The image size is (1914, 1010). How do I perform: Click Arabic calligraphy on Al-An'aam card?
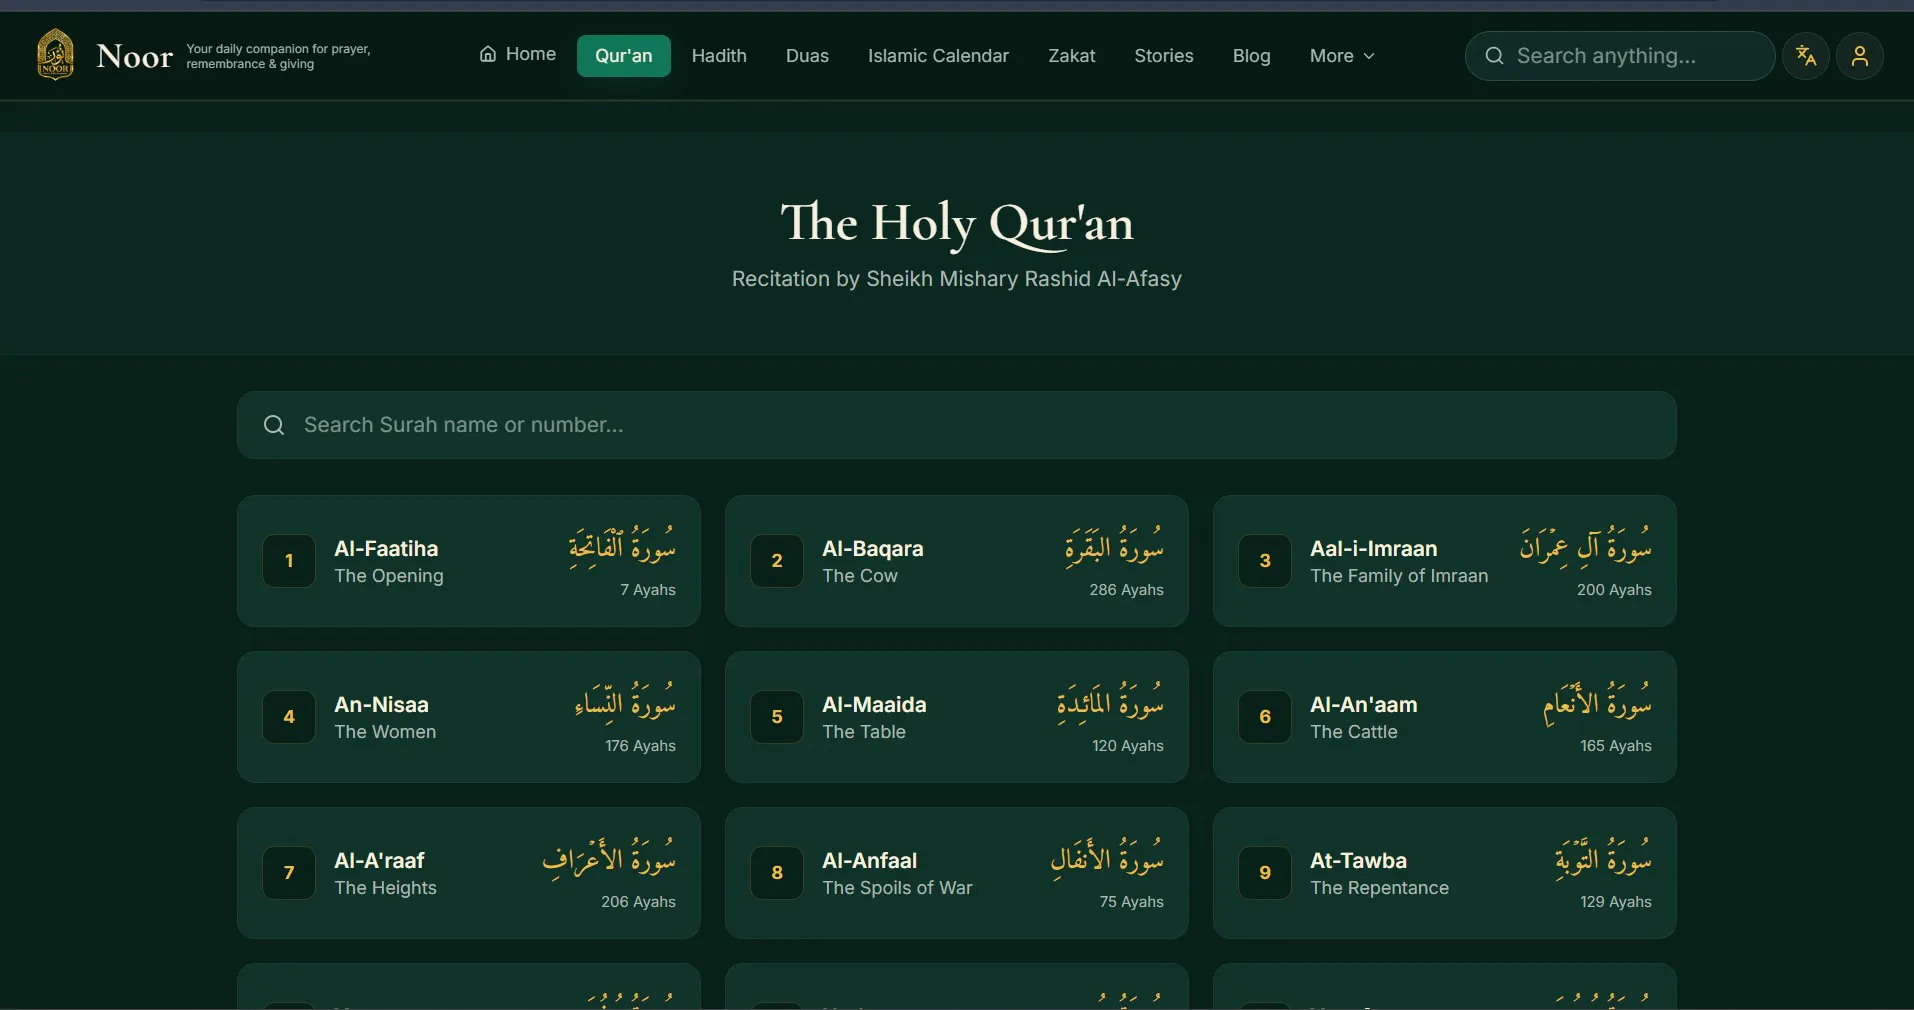pos(1597,702)
